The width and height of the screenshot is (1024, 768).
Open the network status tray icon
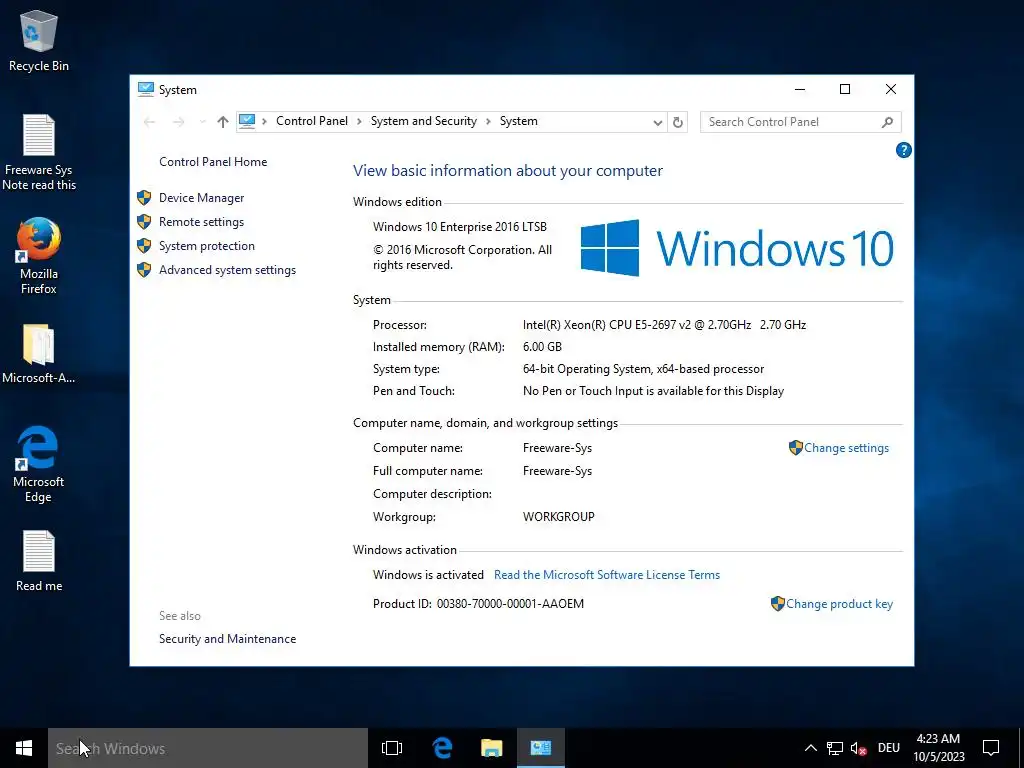835,748
